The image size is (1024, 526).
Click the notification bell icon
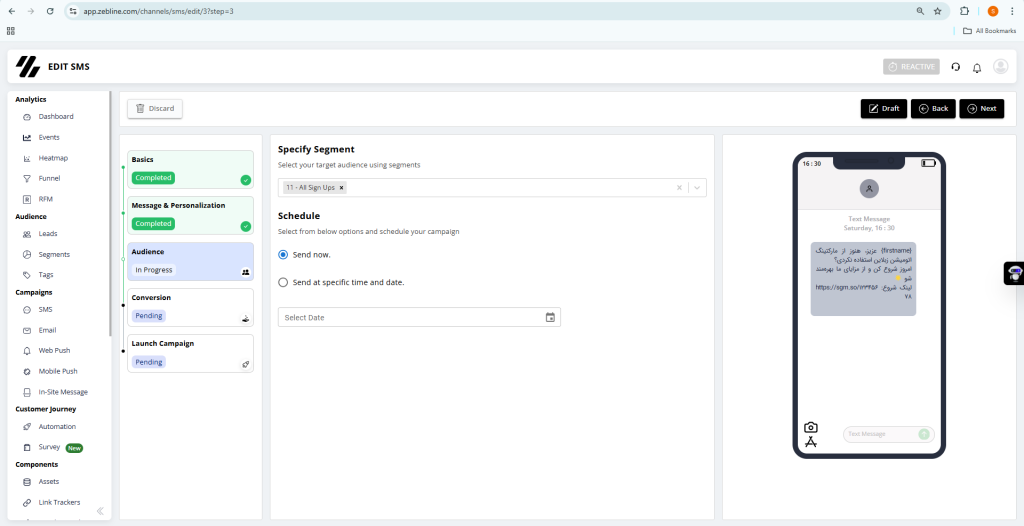[977, 67]
